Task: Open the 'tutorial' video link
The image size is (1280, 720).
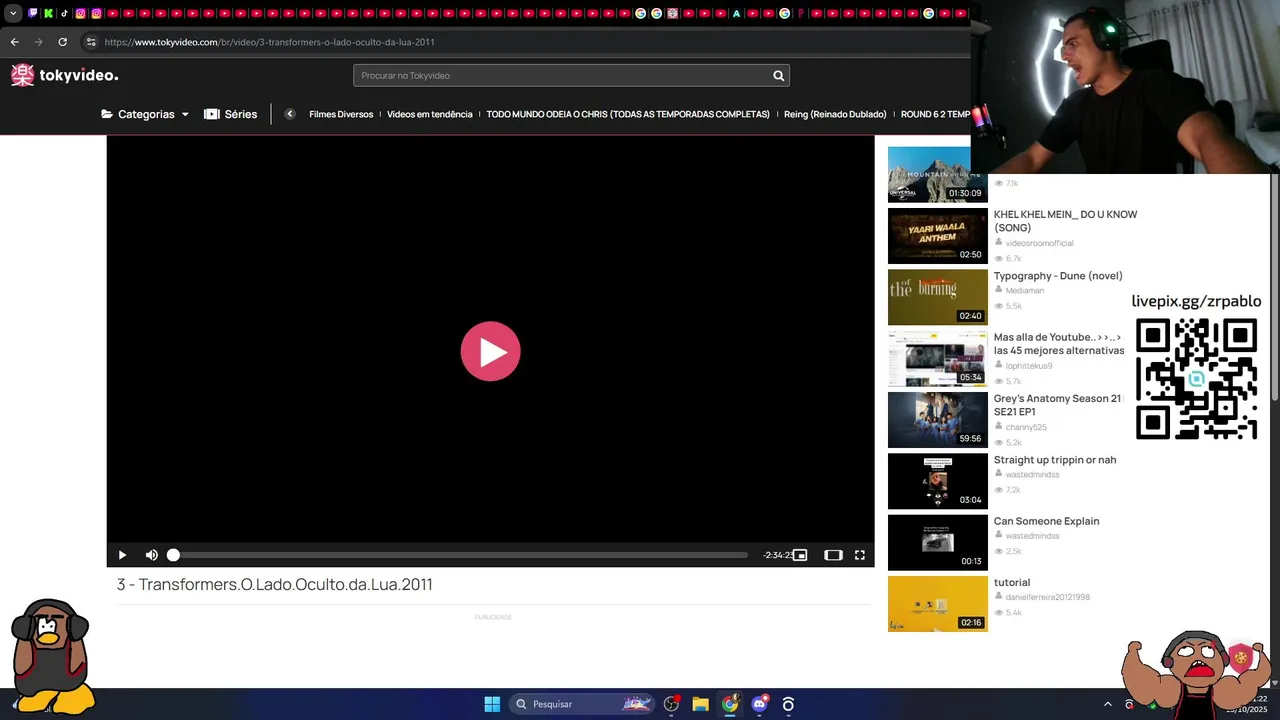Action: [1011, 582]
